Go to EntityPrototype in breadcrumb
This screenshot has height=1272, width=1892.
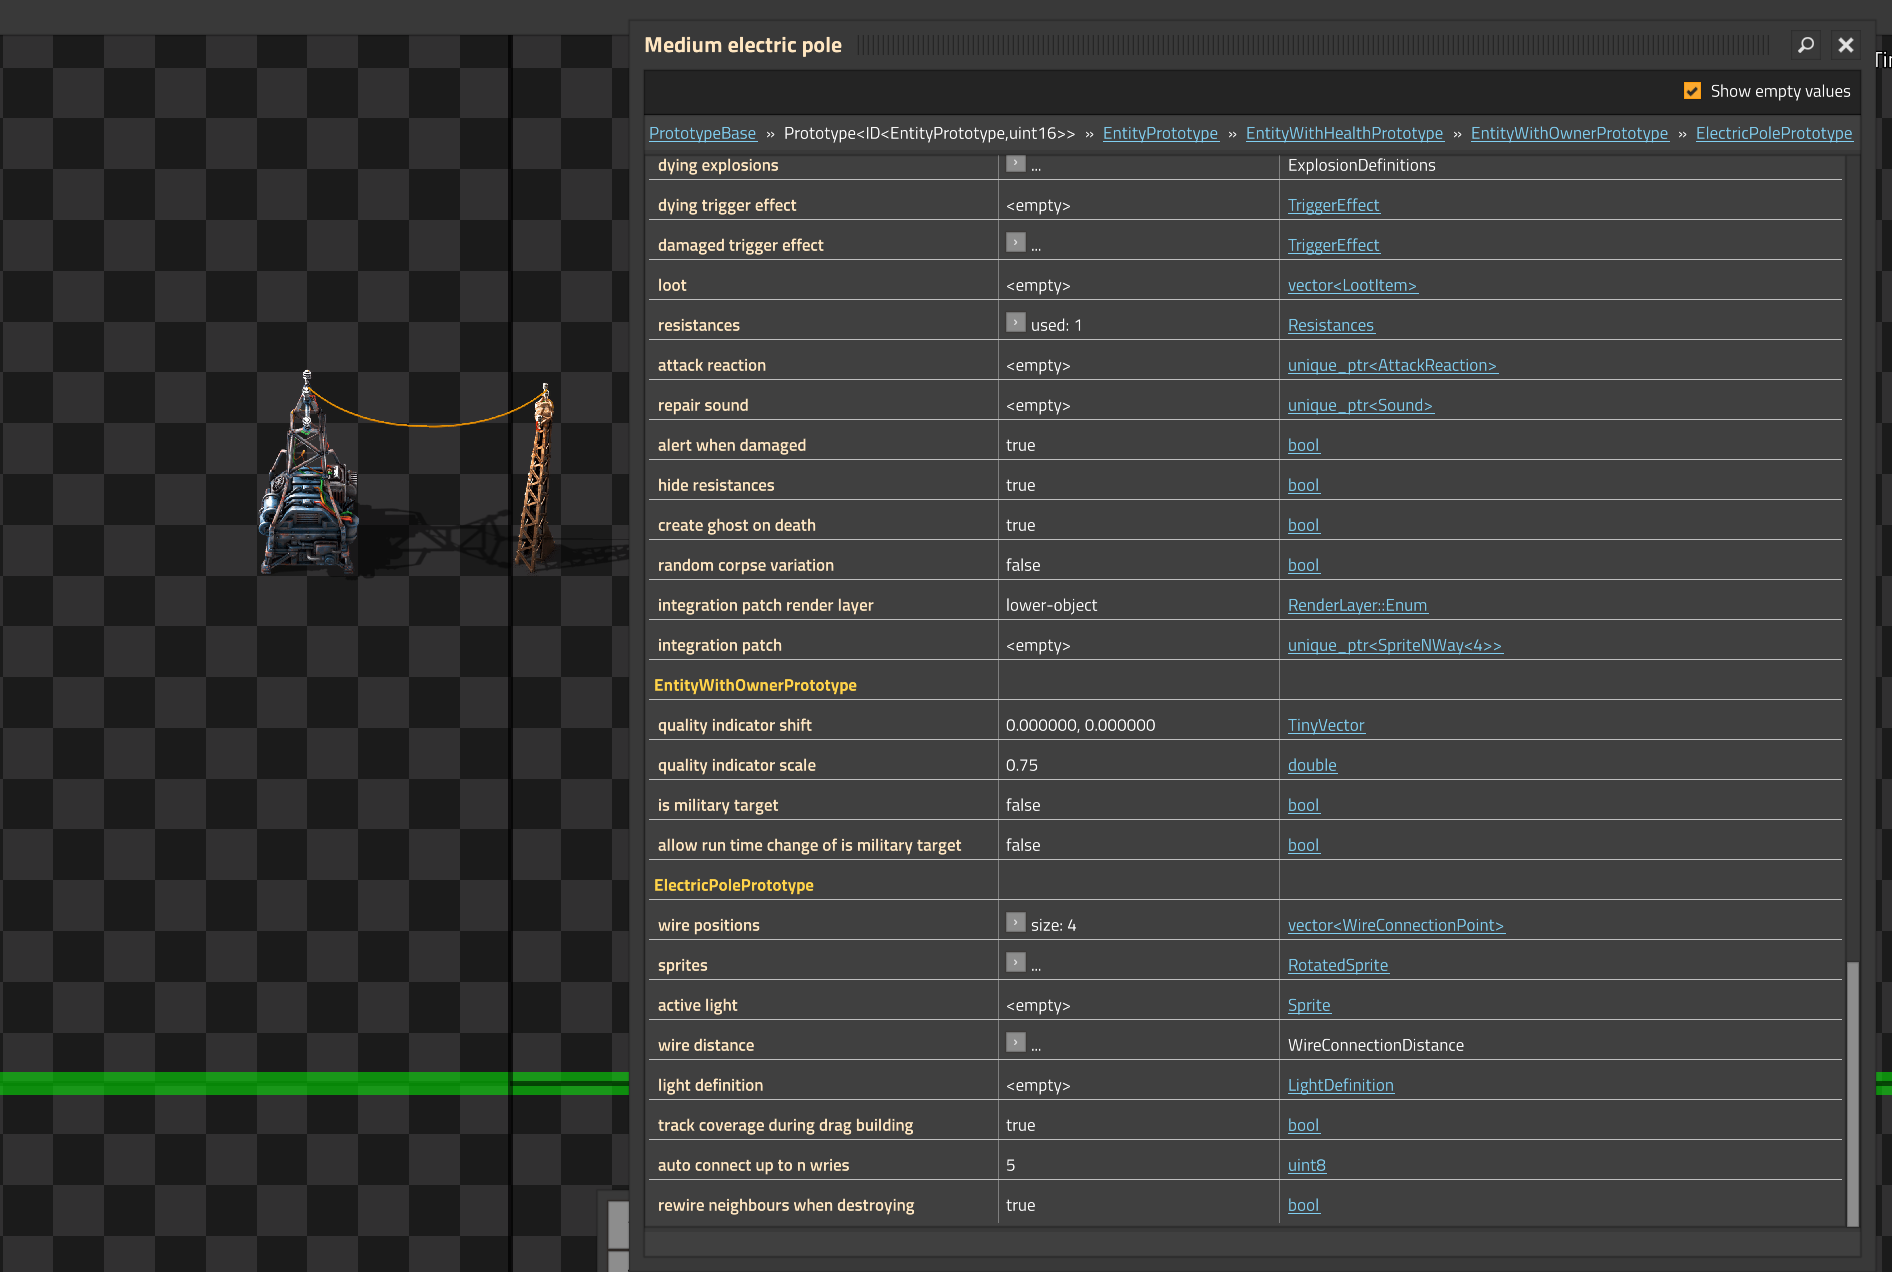[1160, 133]
